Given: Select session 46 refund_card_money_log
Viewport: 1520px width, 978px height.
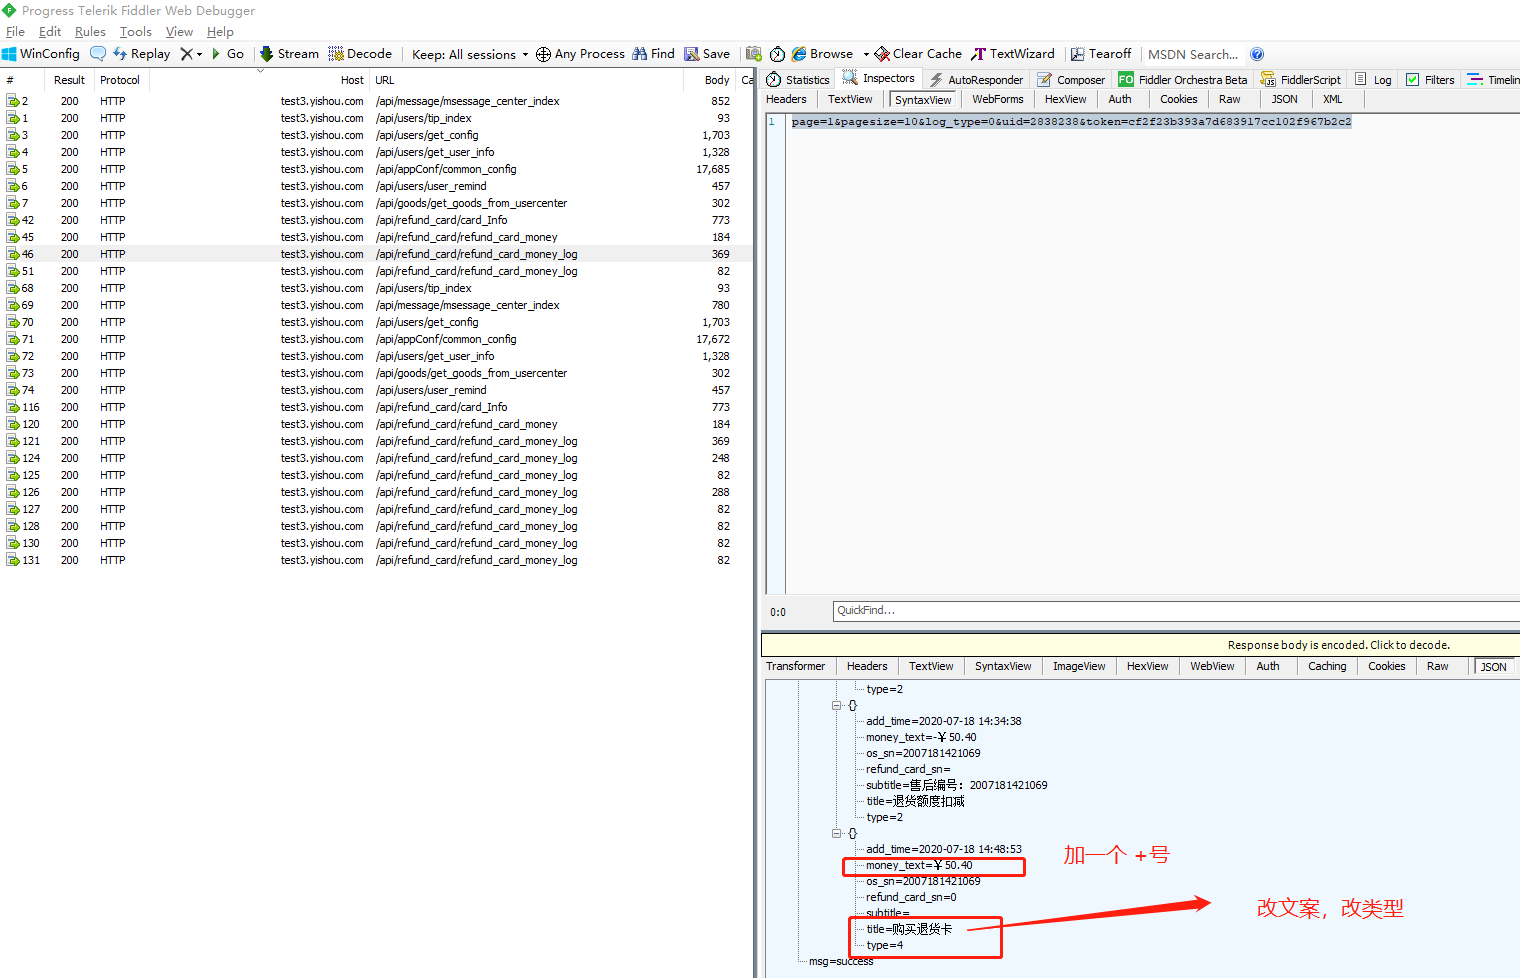Looking at the screenshot, I should tap(376, 254).
